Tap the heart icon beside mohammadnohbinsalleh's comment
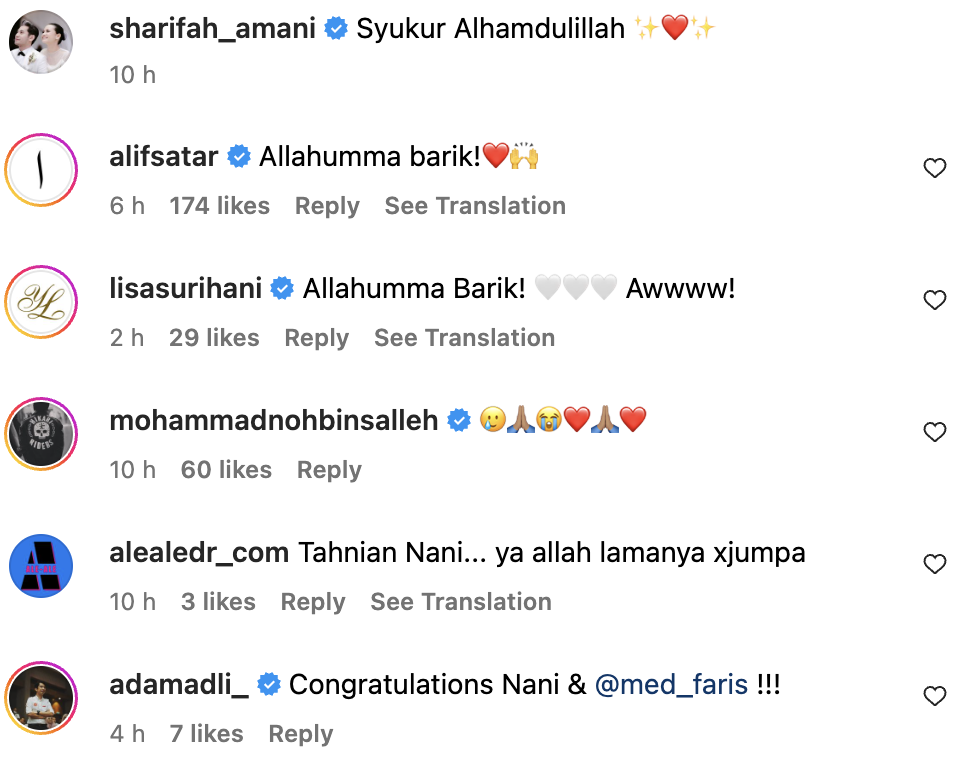966x774 pixels. point(935,432)
